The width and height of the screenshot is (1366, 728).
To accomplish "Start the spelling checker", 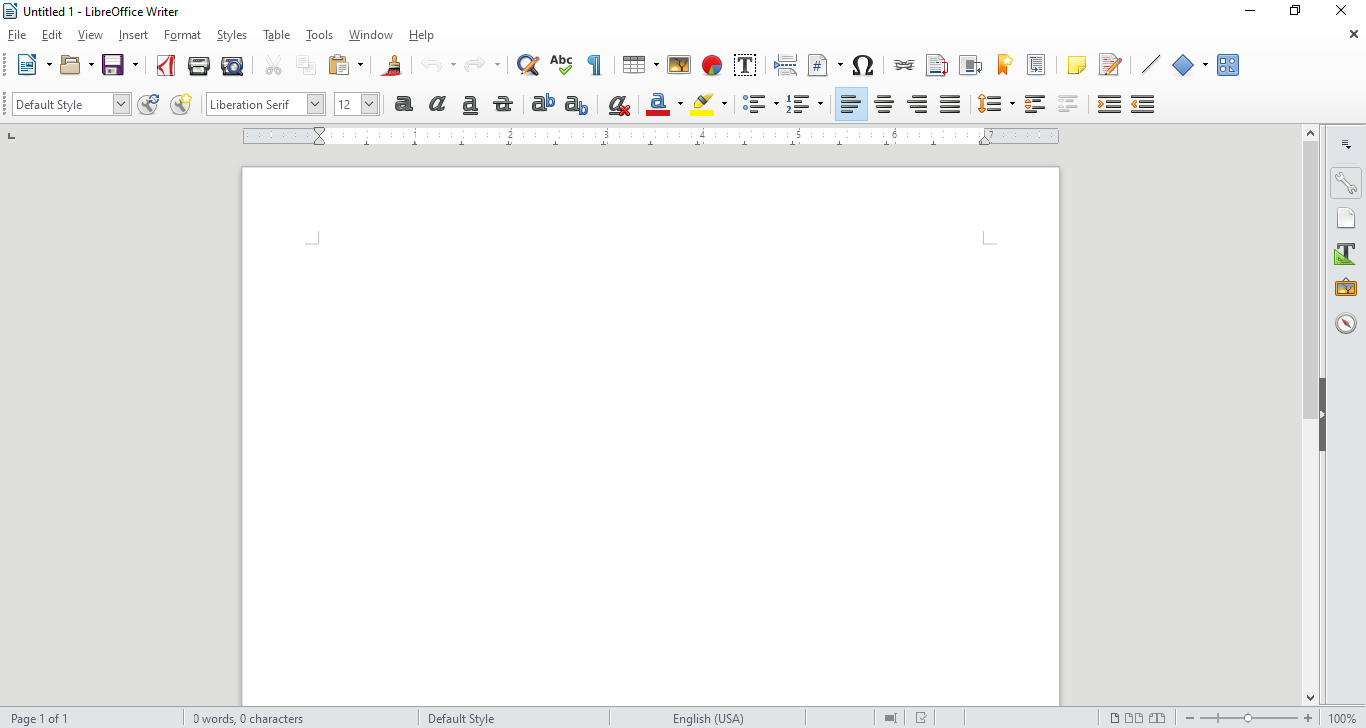I will [x=561, y=65].
